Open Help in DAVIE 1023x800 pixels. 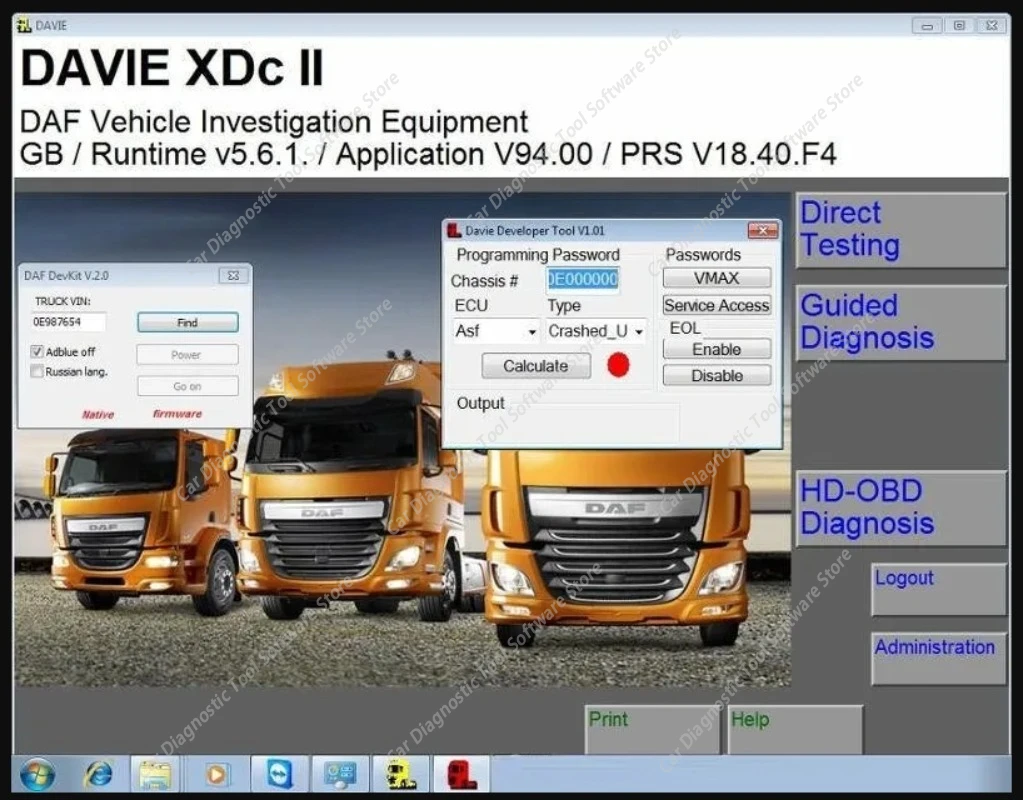(x=795, y=730)
